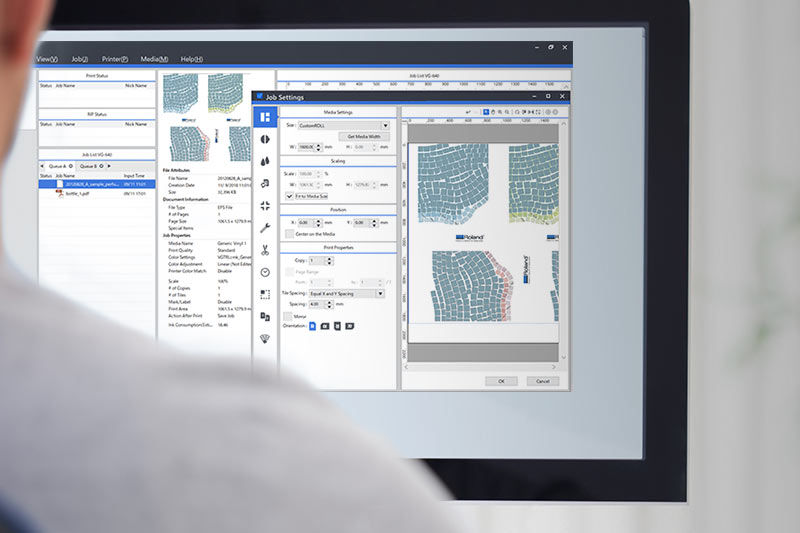800x533 pixels.
Task: Open Queue A gear settings icon
Action: (71, 166)
